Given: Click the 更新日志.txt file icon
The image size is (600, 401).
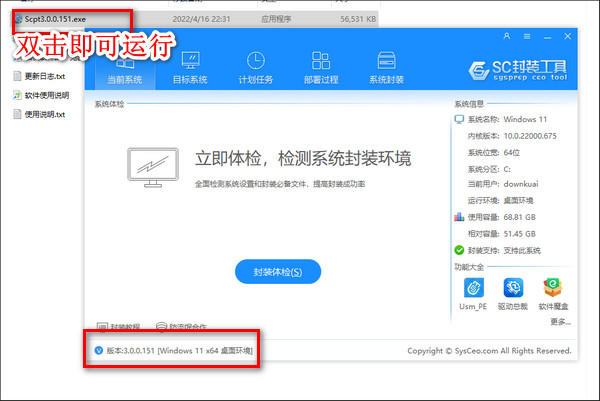Looking at the screenshot, I should pos(17,76).
